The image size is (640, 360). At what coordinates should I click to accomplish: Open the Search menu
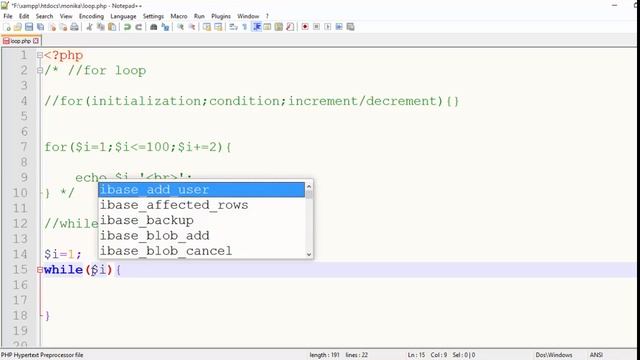(x=44, y=16)
